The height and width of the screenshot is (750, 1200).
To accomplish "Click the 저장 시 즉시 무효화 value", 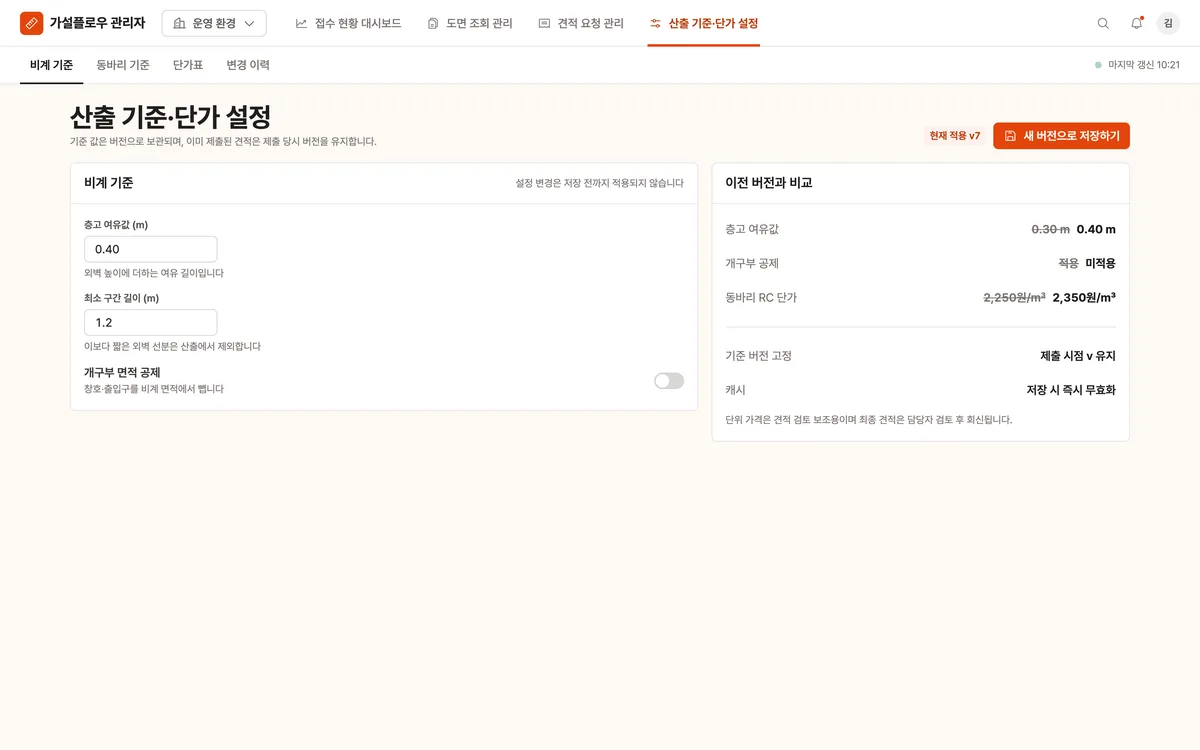I will coord(1071,390).
